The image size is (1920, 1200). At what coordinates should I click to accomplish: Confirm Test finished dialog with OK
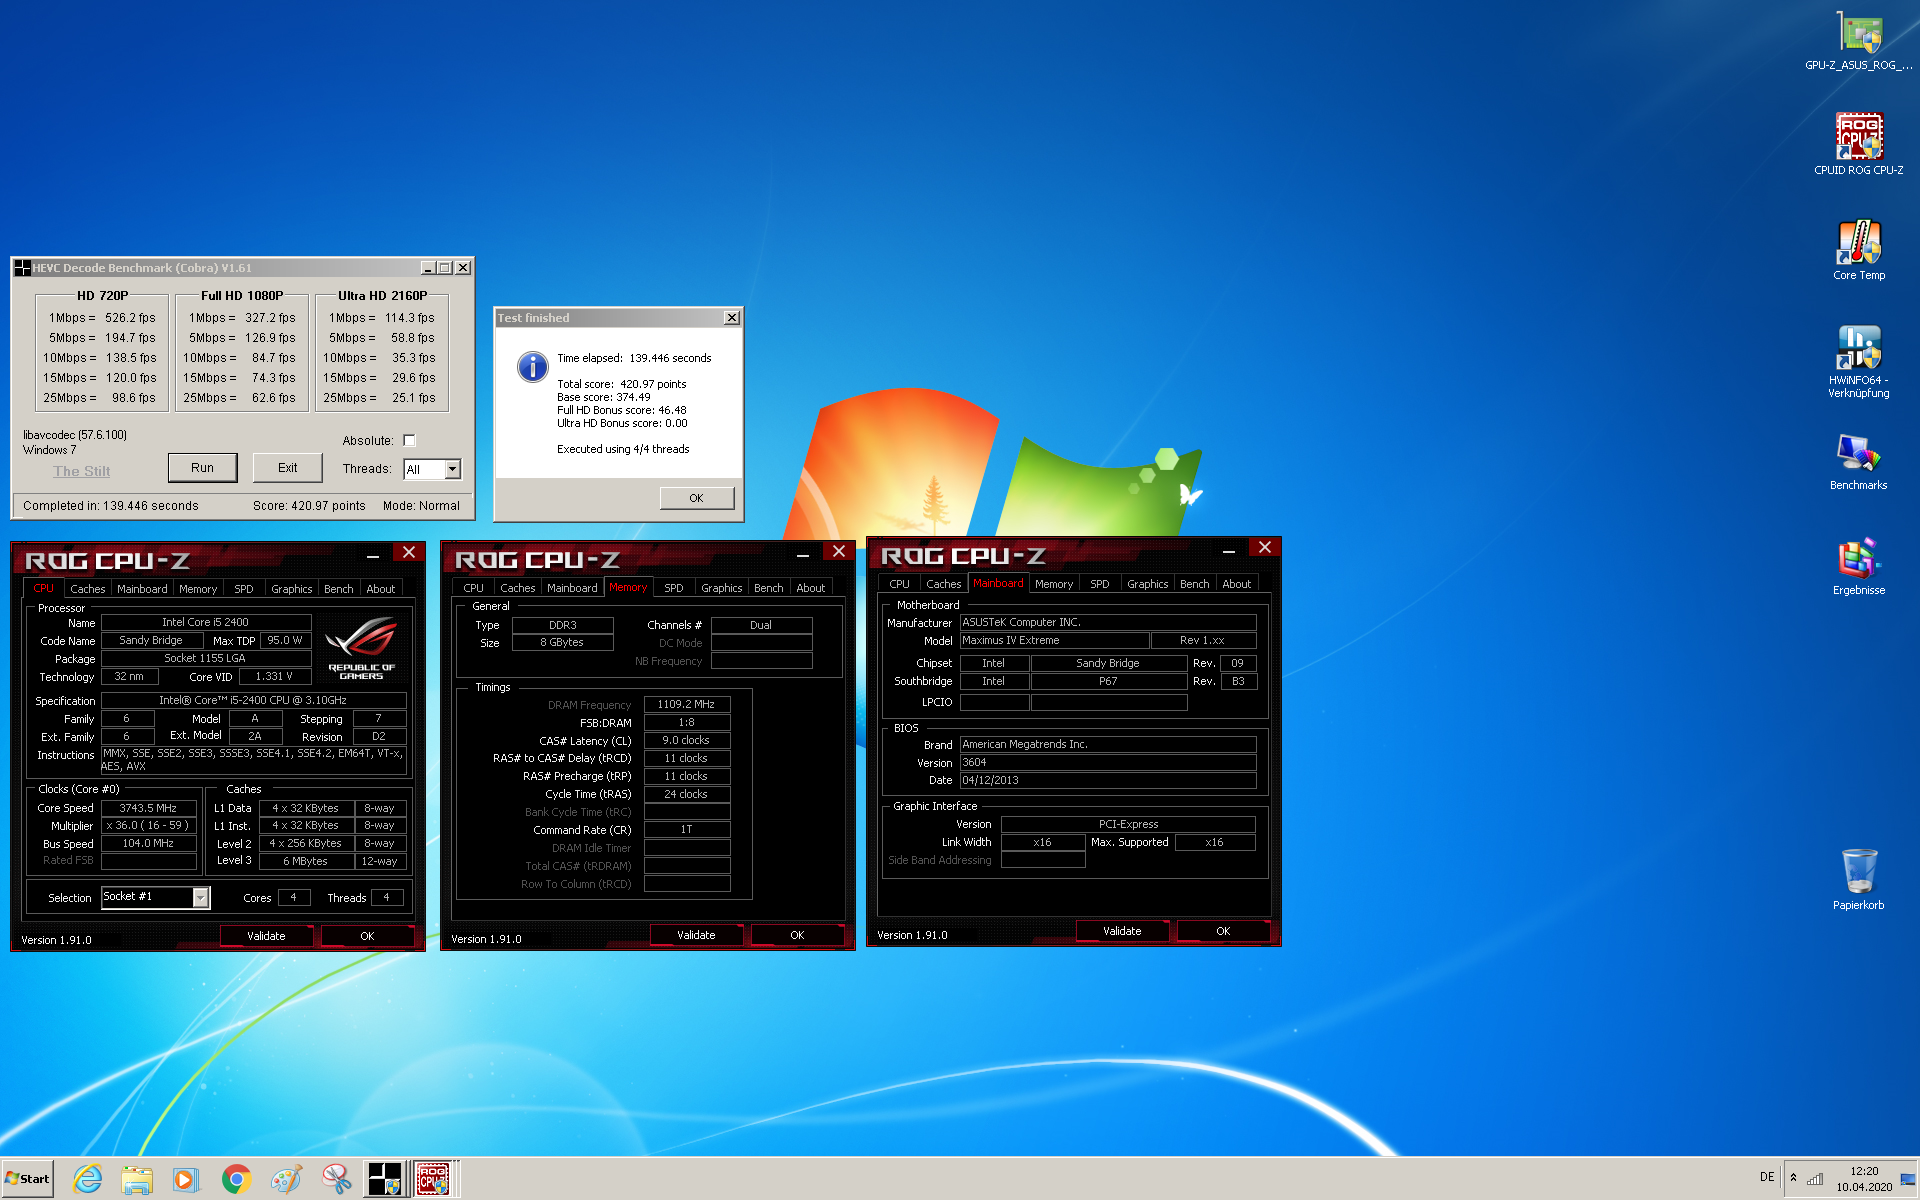click(x=696, y=498)
